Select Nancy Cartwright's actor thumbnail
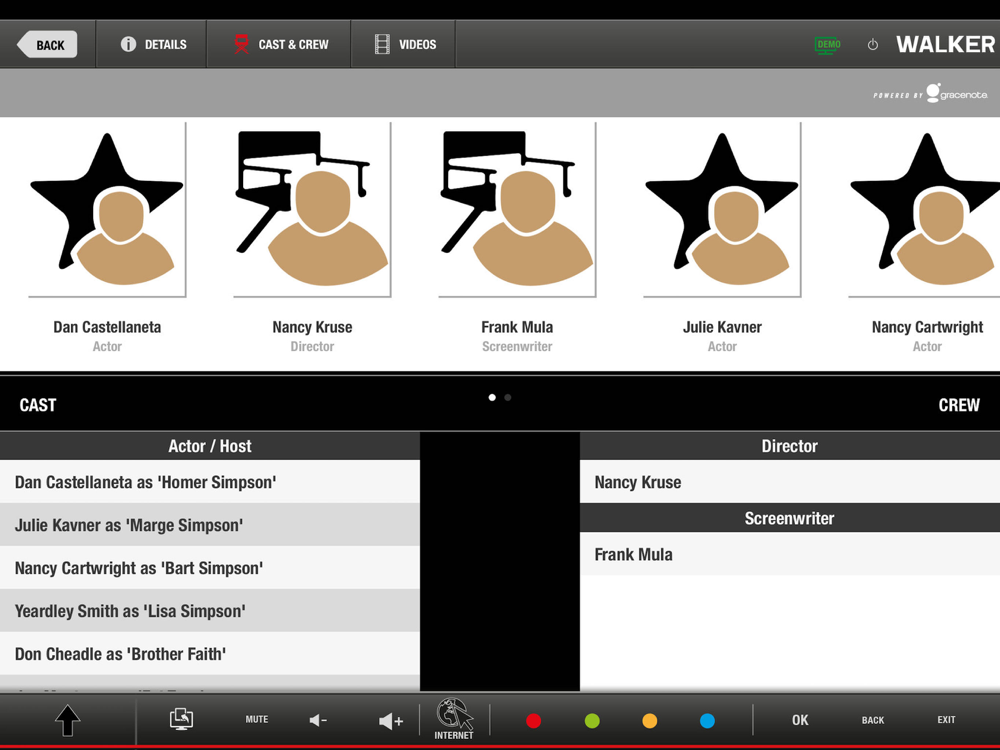This screenshot has width=1000, height=750. (924, 210)
